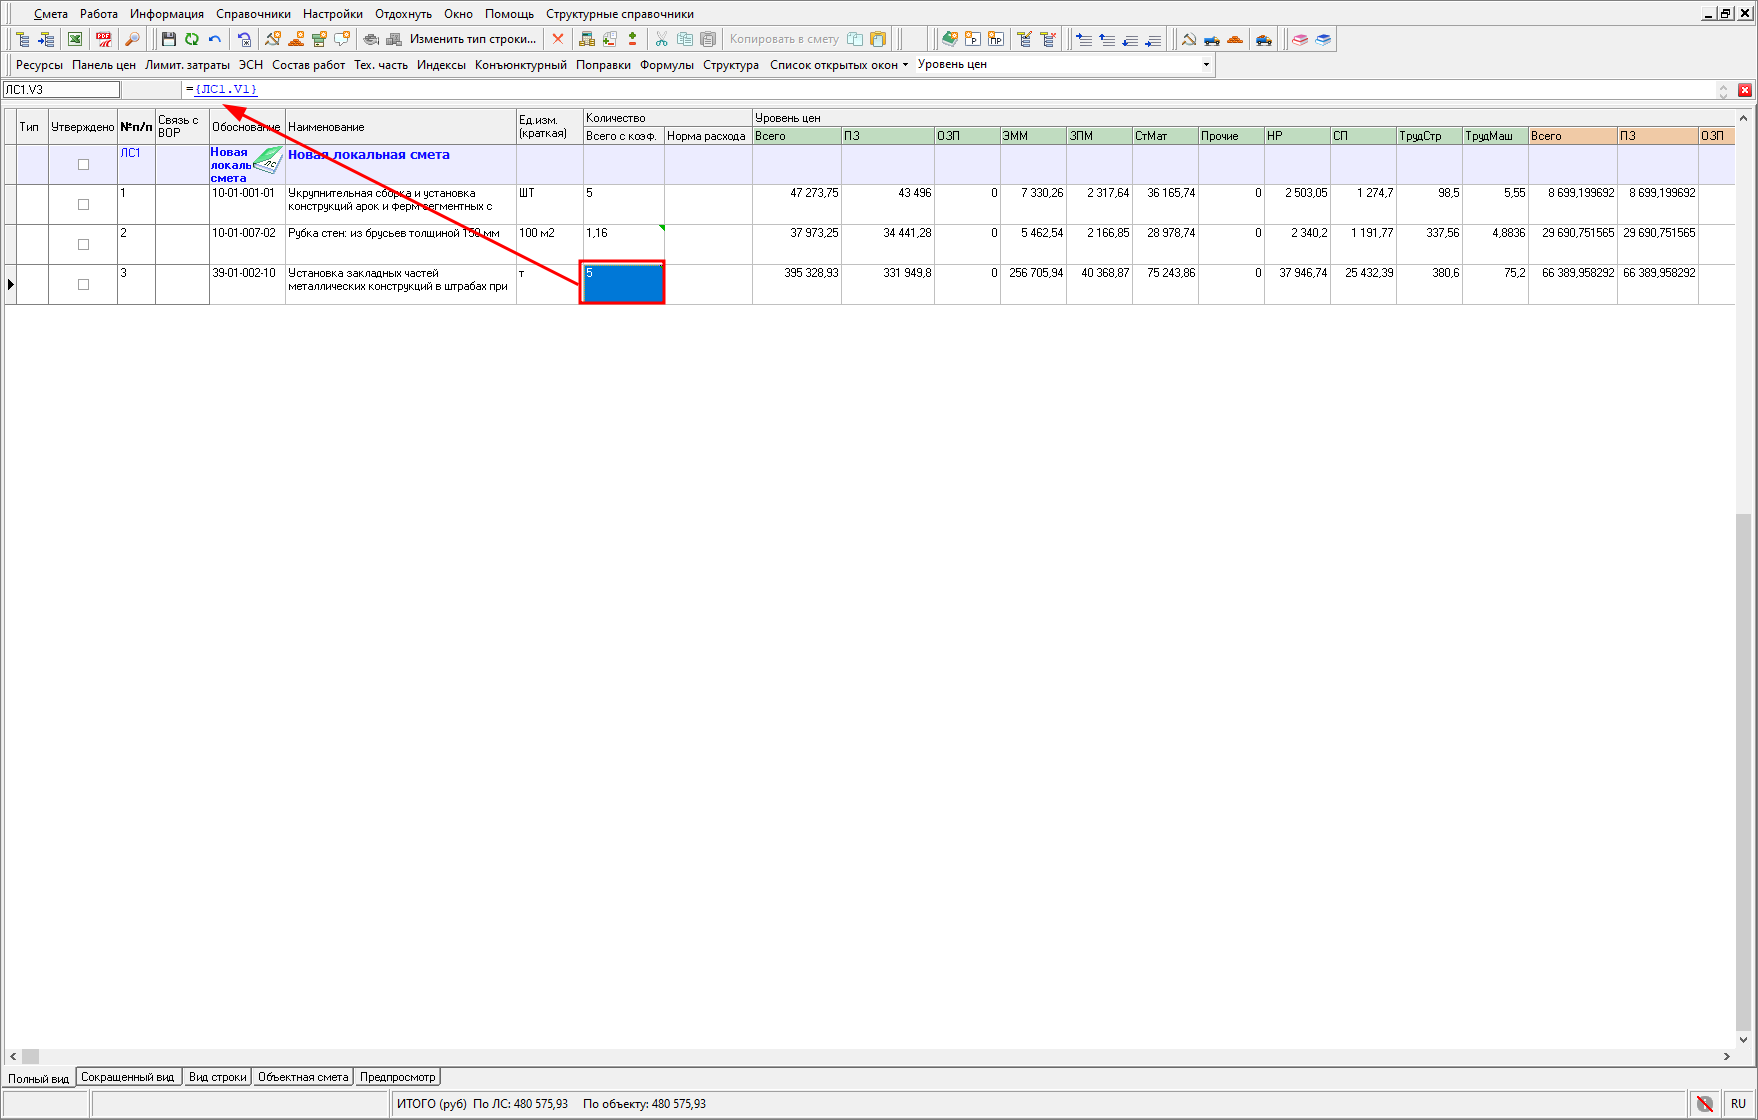Click the magnifying glass search icon
The height and width of the screenshot is (1120, 1758).
pos(132,39)
